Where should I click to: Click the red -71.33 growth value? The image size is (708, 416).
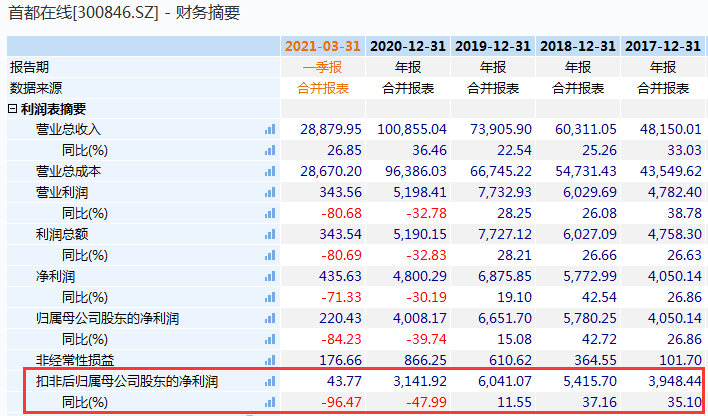pos(341,297)
